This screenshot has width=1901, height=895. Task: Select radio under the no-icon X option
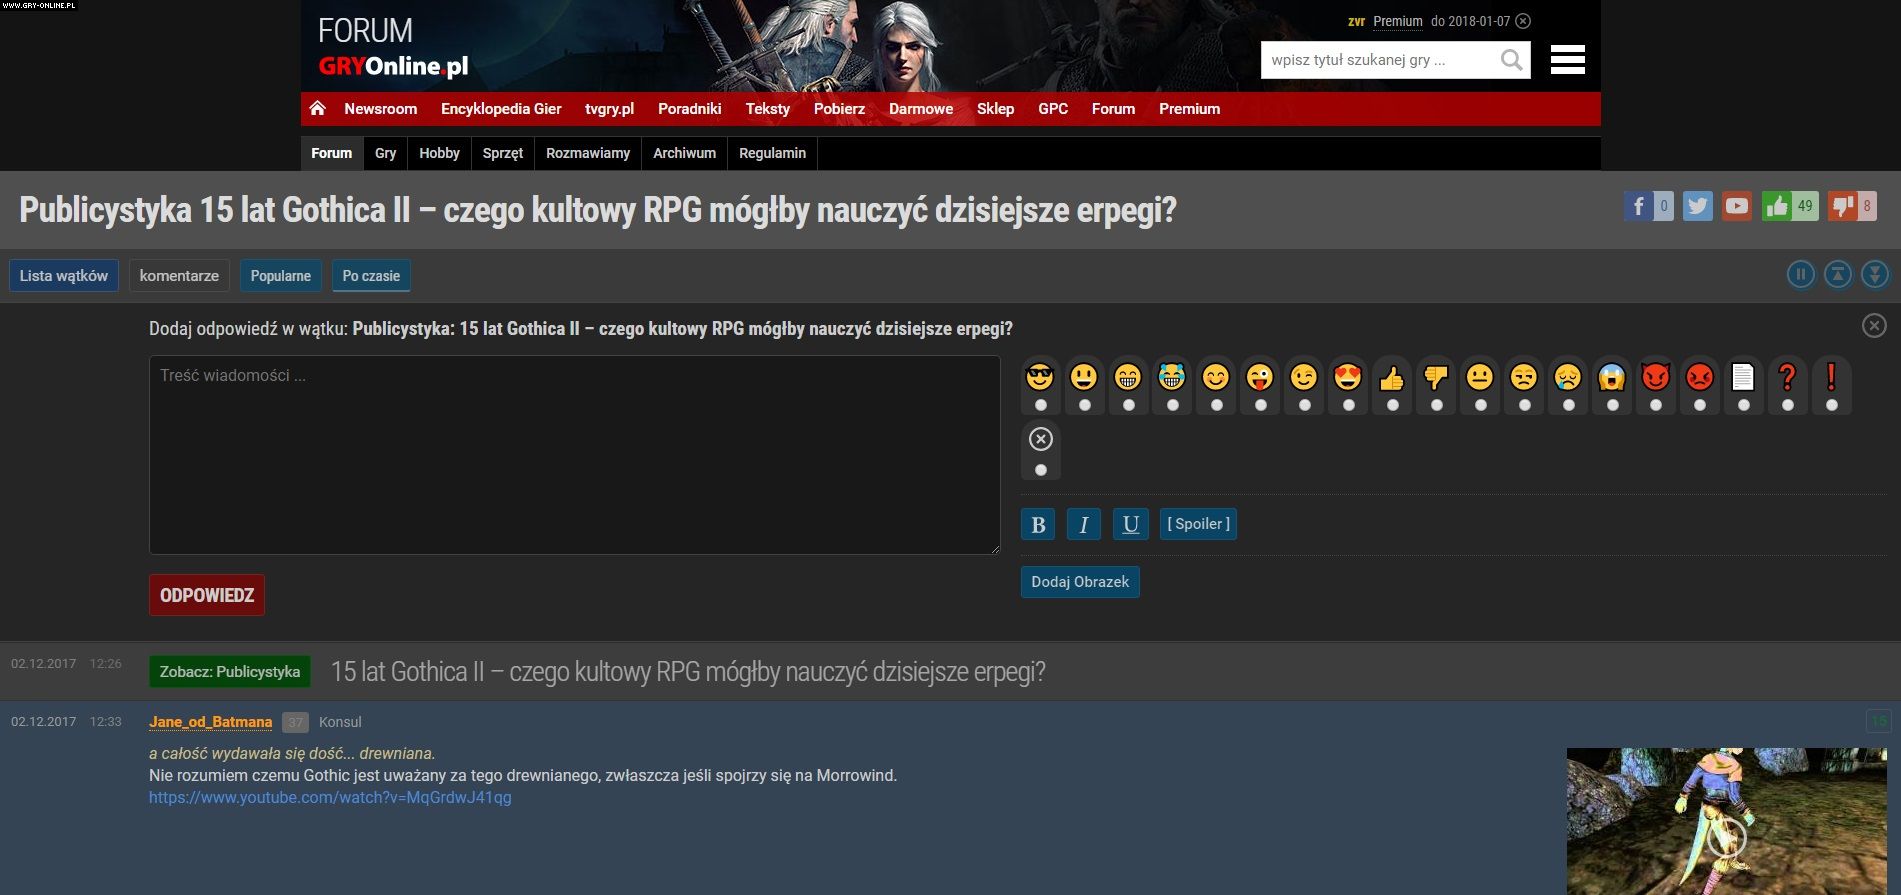[x=1041, y=470]
